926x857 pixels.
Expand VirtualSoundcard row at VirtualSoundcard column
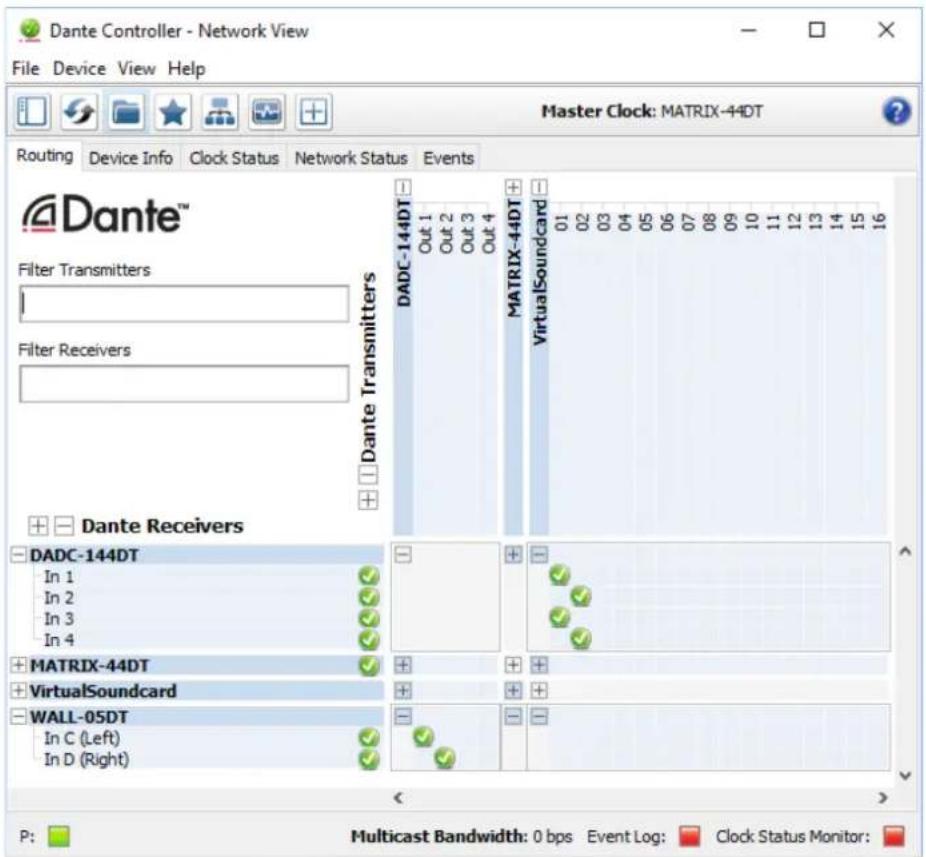point(539,690)
